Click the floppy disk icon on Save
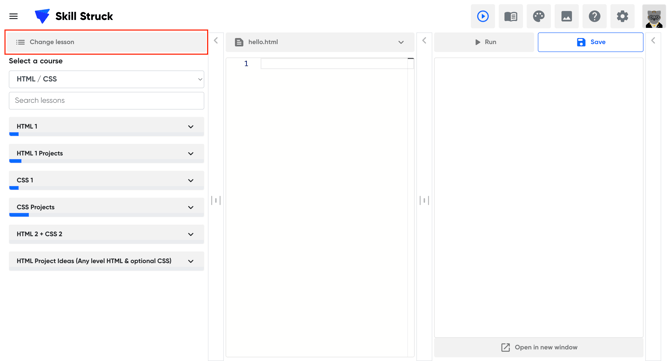The image size is (670, 361). [x=581, y=42]
